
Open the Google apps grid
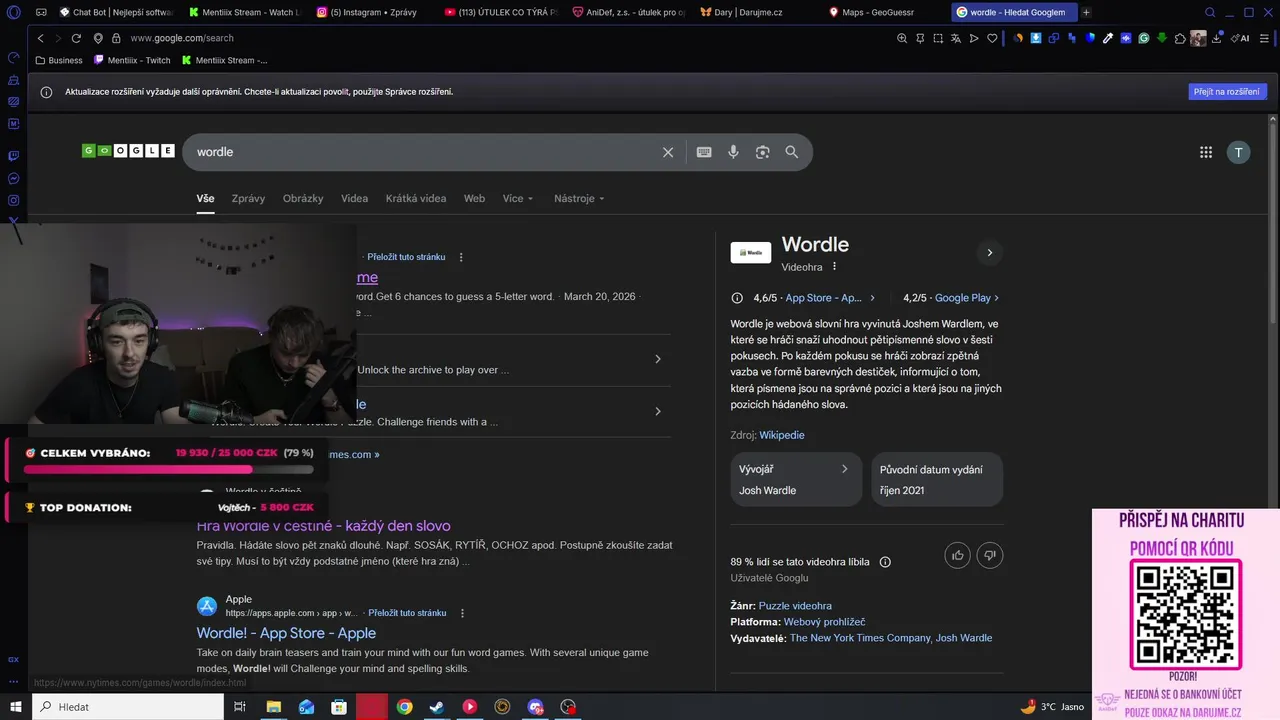[x=1206, y=152]
